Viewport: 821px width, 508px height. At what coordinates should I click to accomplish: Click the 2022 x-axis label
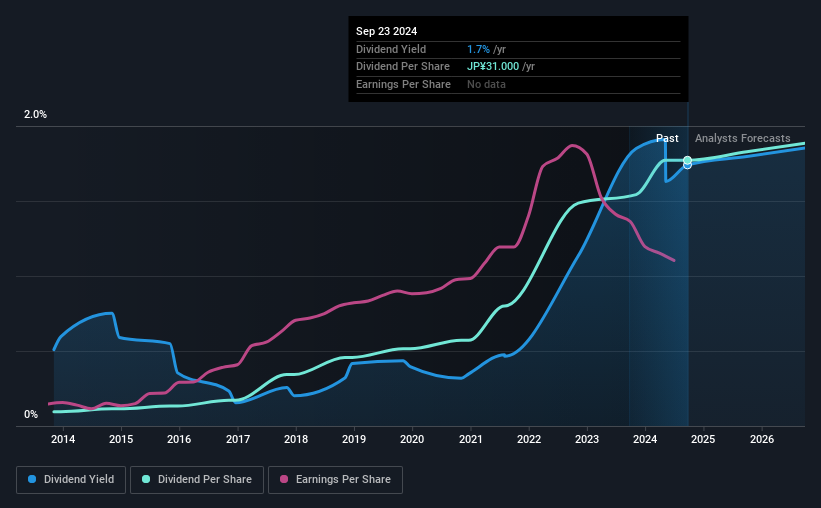pyautogui.click(x=529, y=439)
